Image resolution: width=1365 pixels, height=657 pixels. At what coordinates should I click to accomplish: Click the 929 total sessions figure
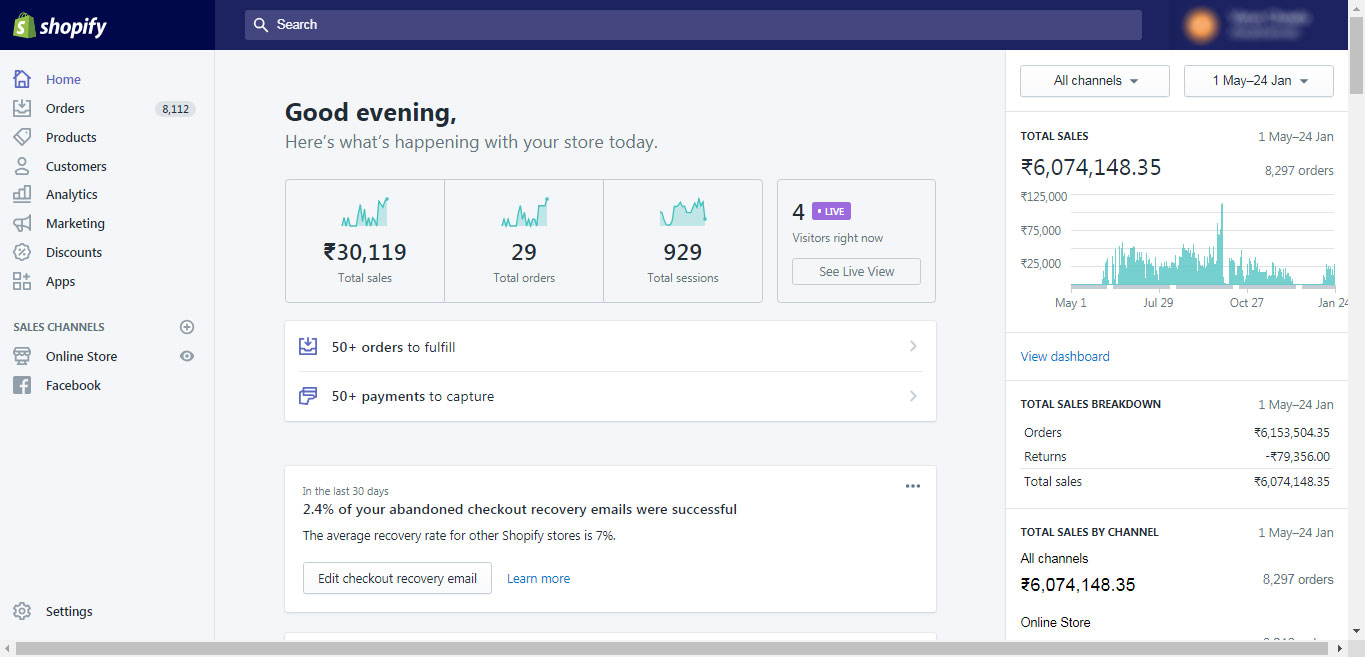[683, 252]
